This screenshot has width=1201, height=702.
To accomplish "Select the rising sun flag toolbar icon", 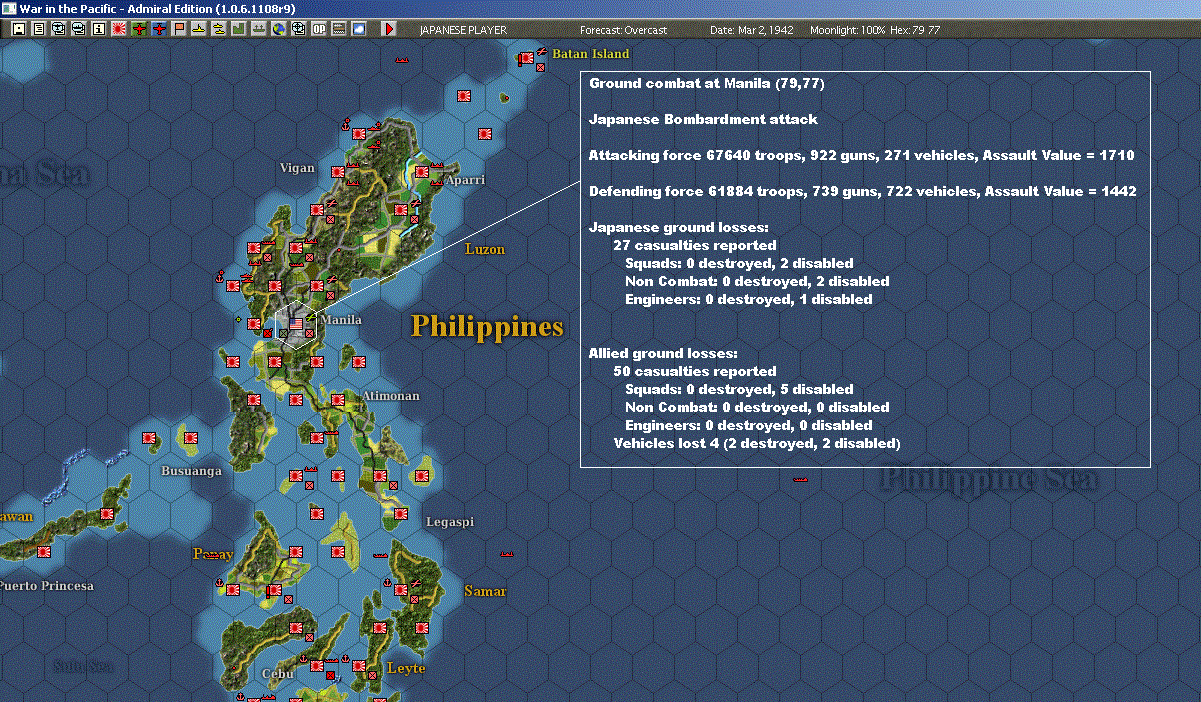I will [x=118, y=29].
